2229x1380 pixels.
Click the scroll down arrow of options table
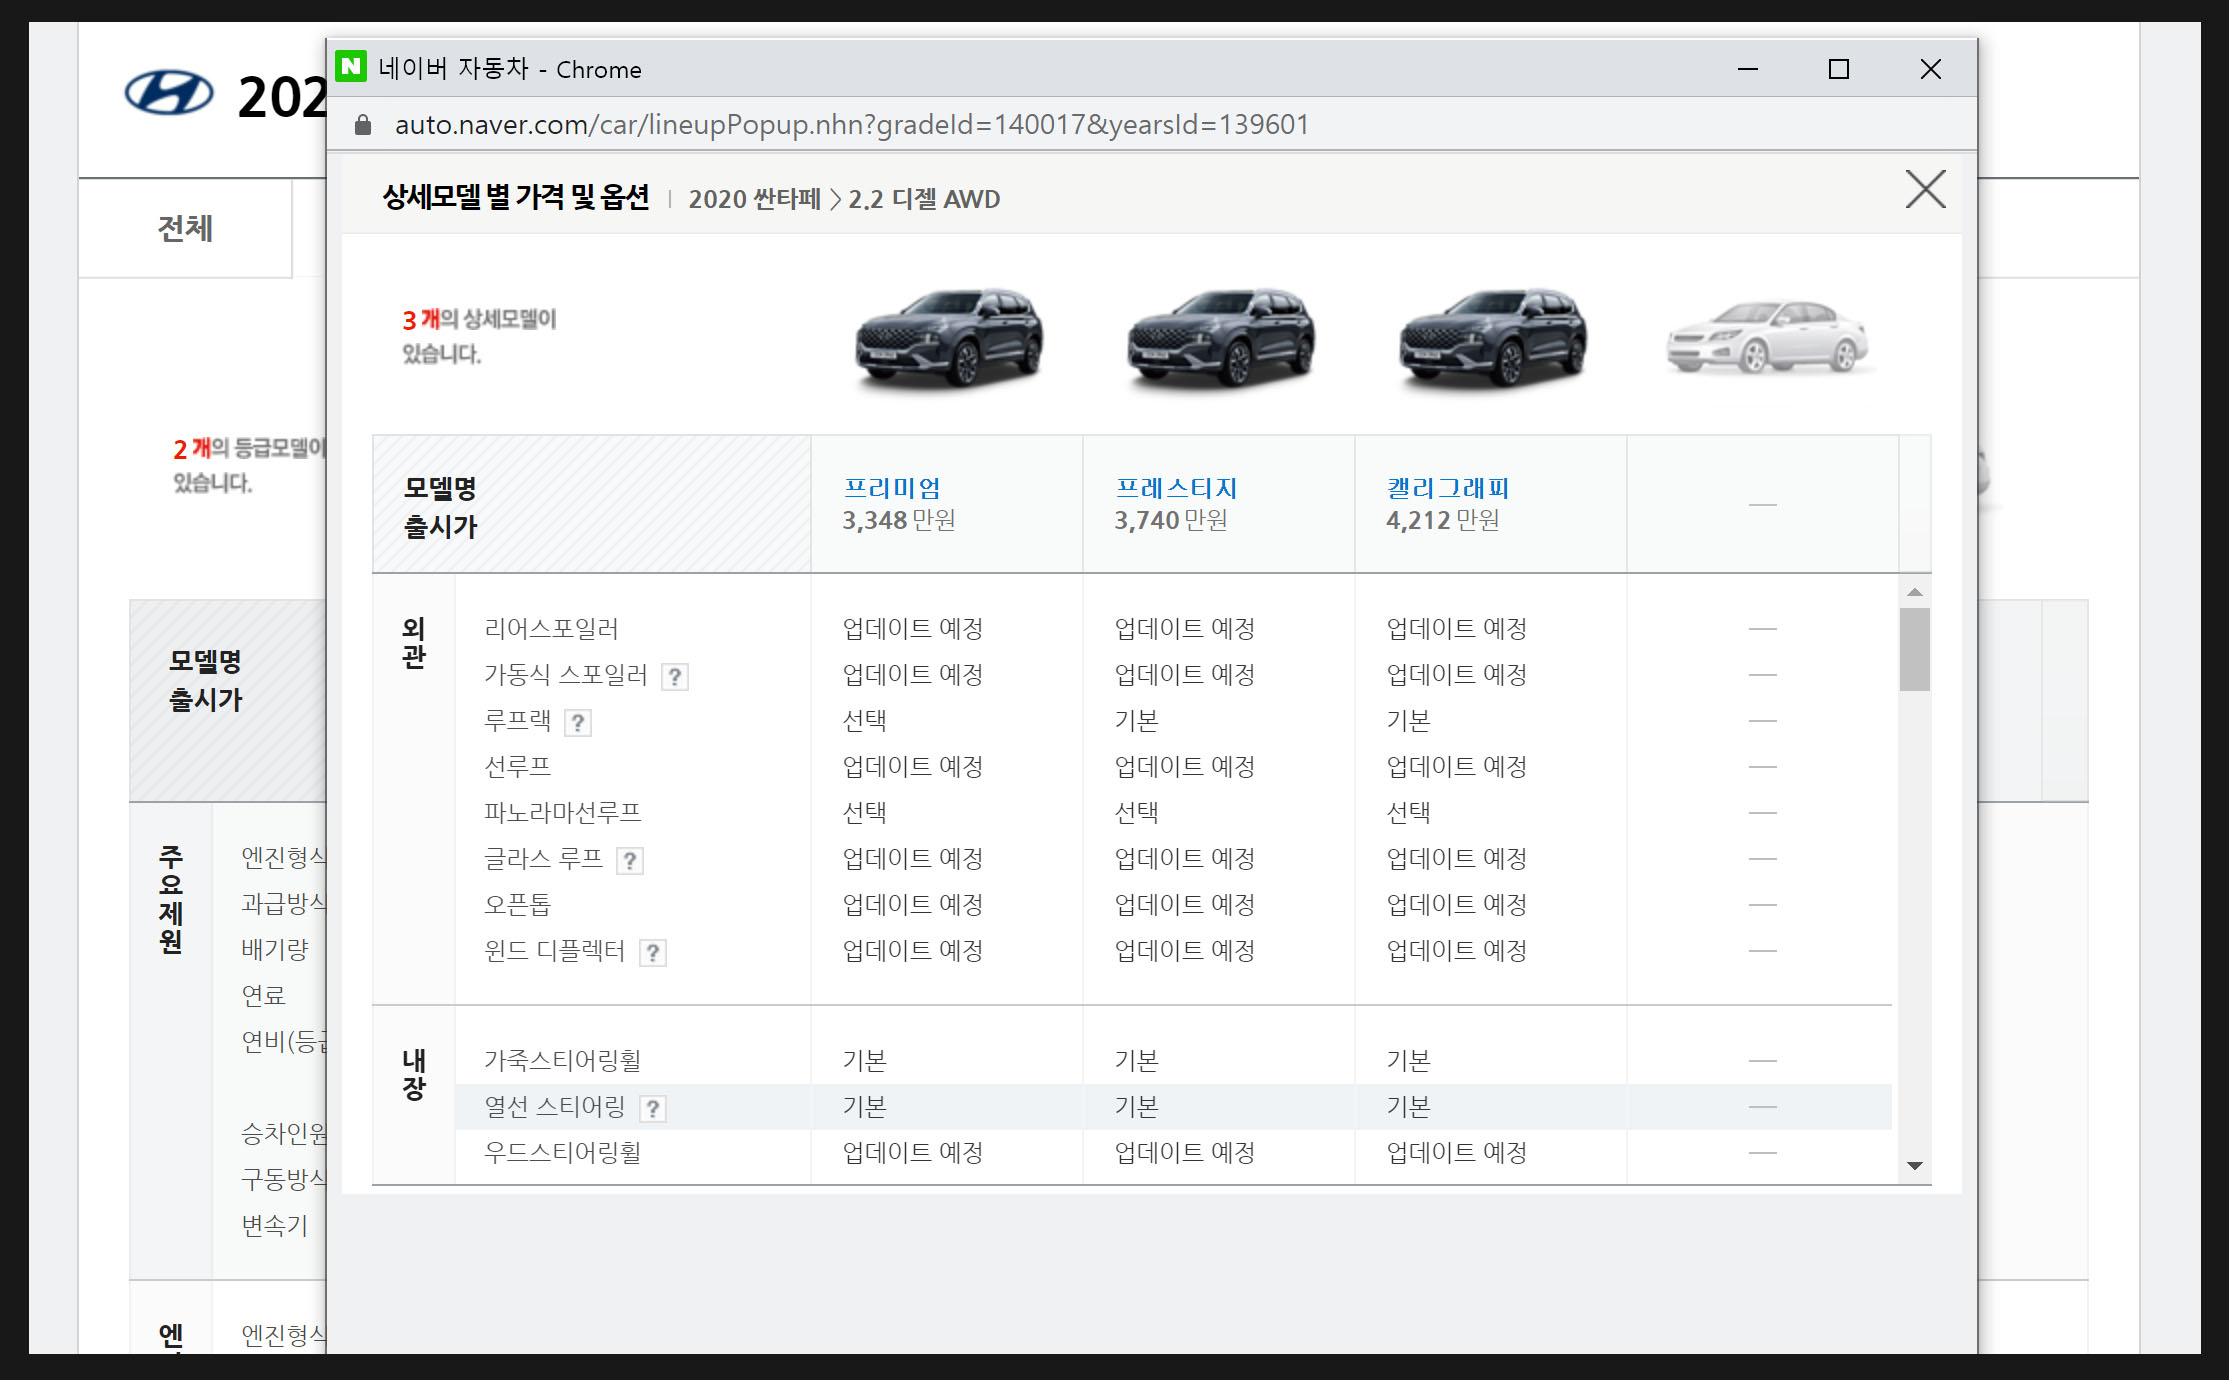[1915, 1166]
